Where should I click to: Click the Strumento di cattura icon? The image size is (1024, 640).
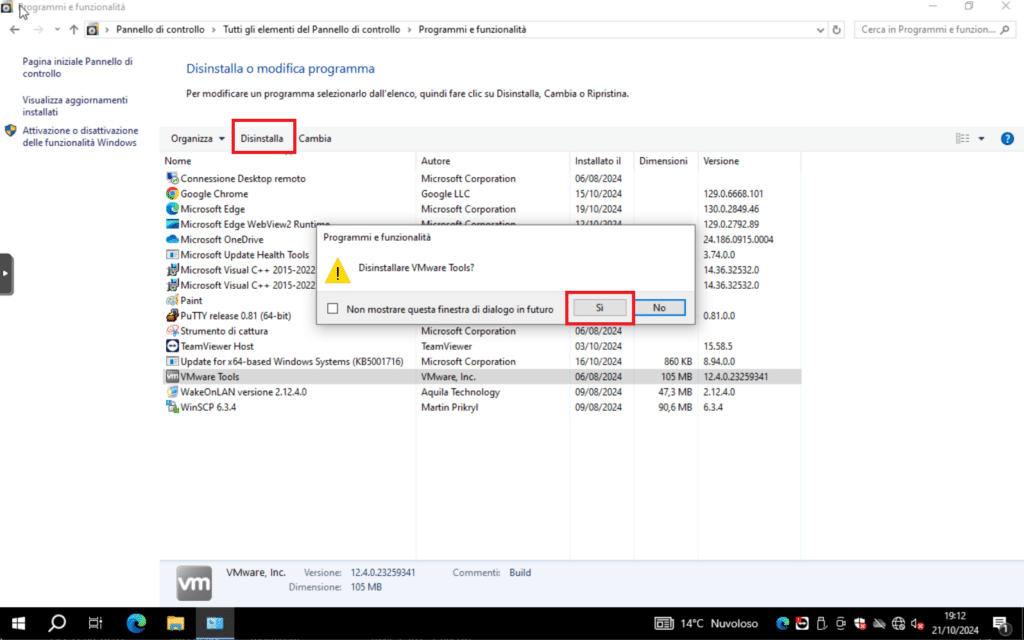[x=172, y=331]
